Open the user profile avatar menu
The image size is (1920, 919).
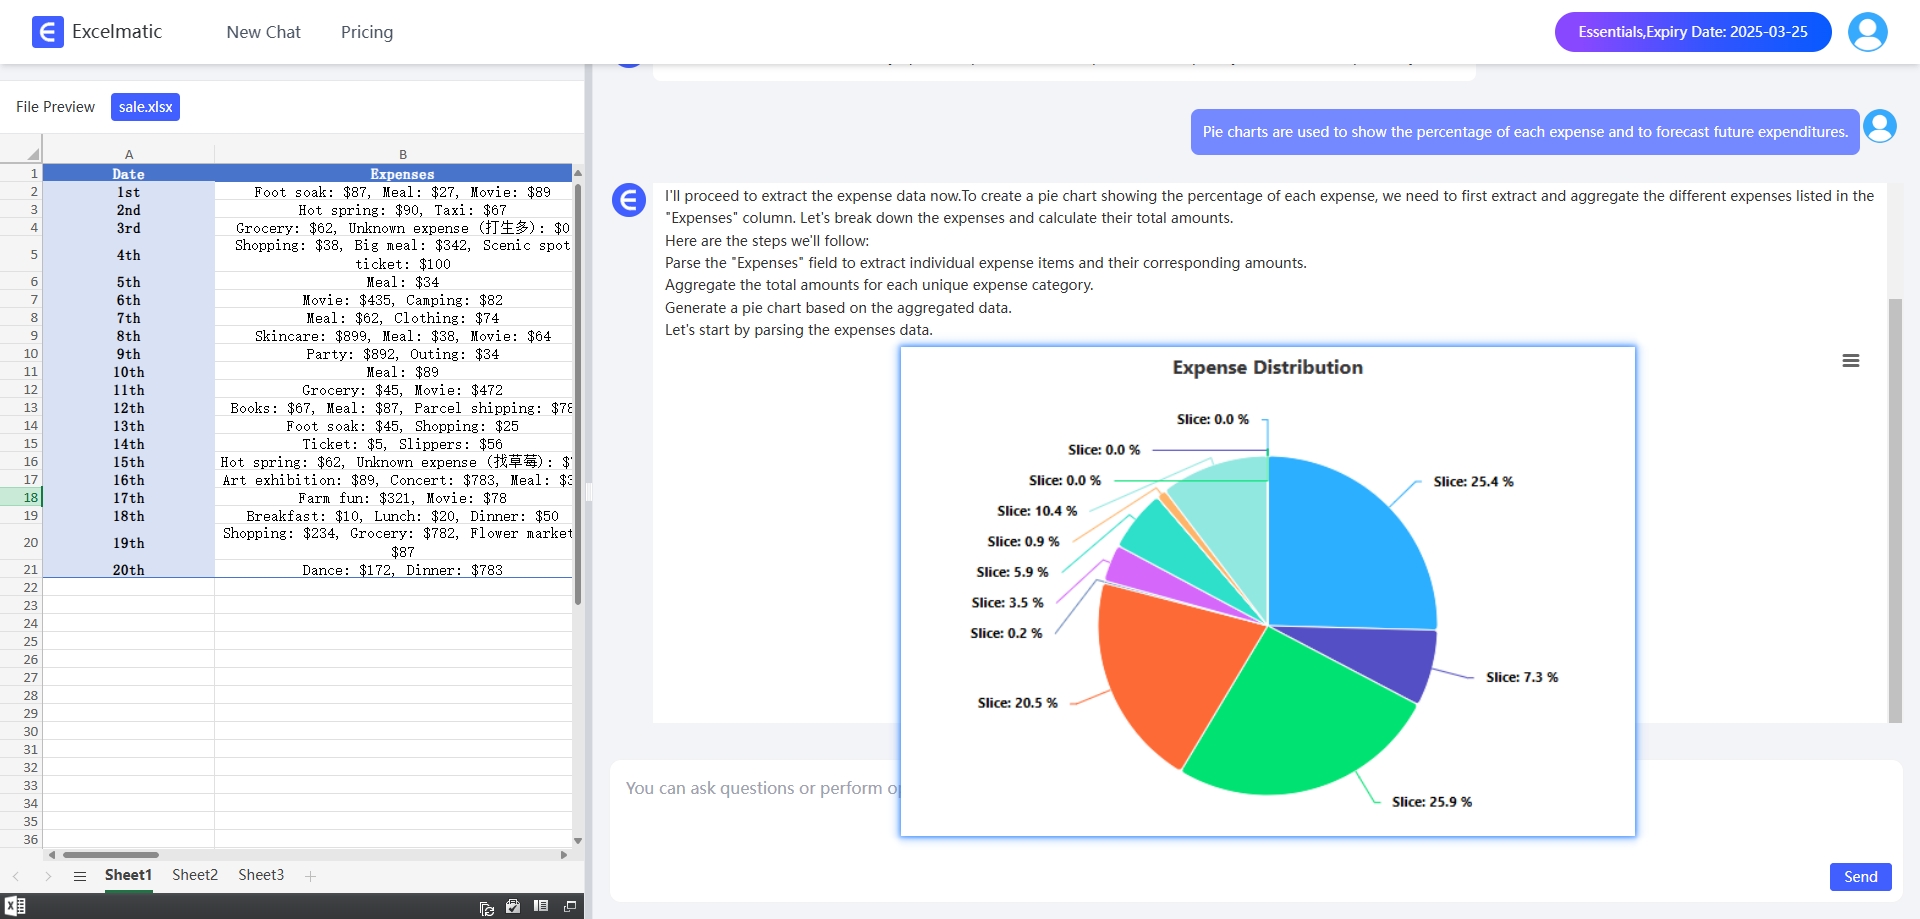tap(1867, 32)
